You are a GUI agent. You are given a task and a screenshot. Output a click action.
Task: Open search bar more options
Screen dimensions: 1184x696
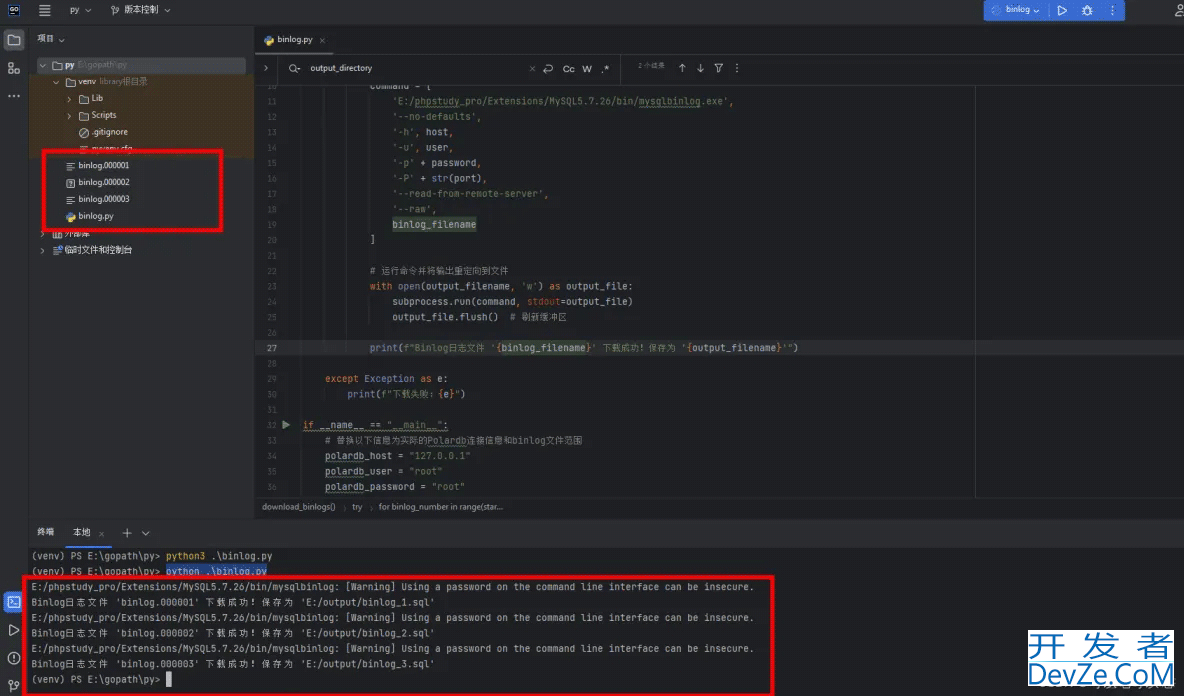click(x=737, y=68)
